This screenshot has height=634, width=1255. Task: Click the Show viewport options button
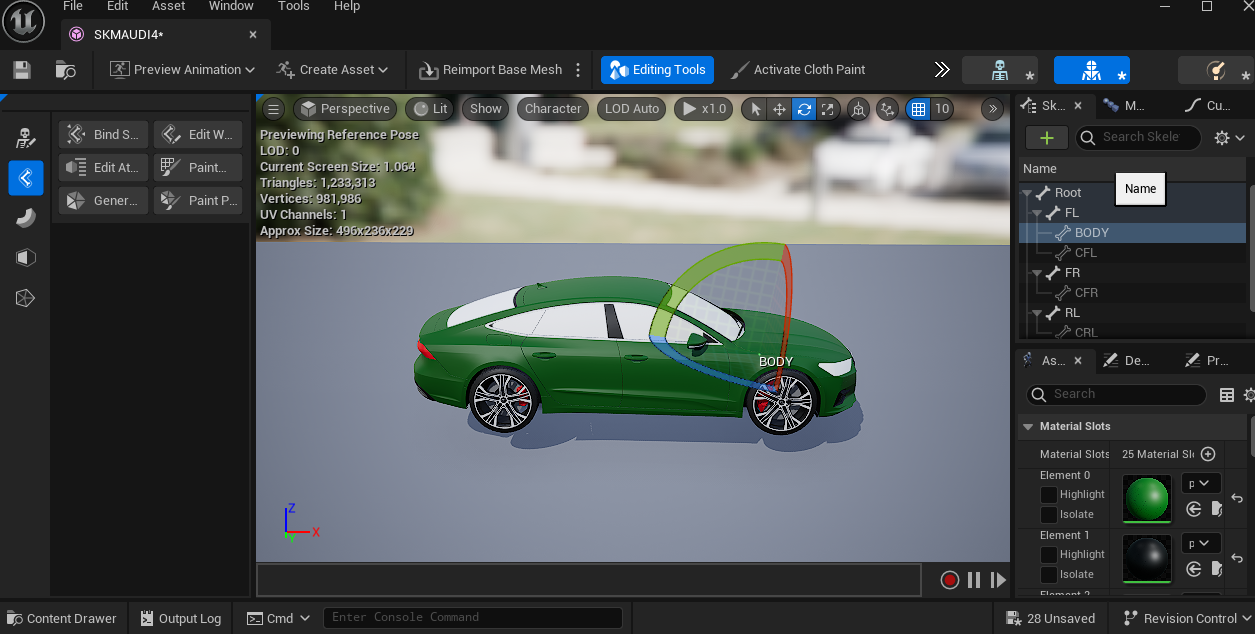pyautogui.click(x=486, y=109)
